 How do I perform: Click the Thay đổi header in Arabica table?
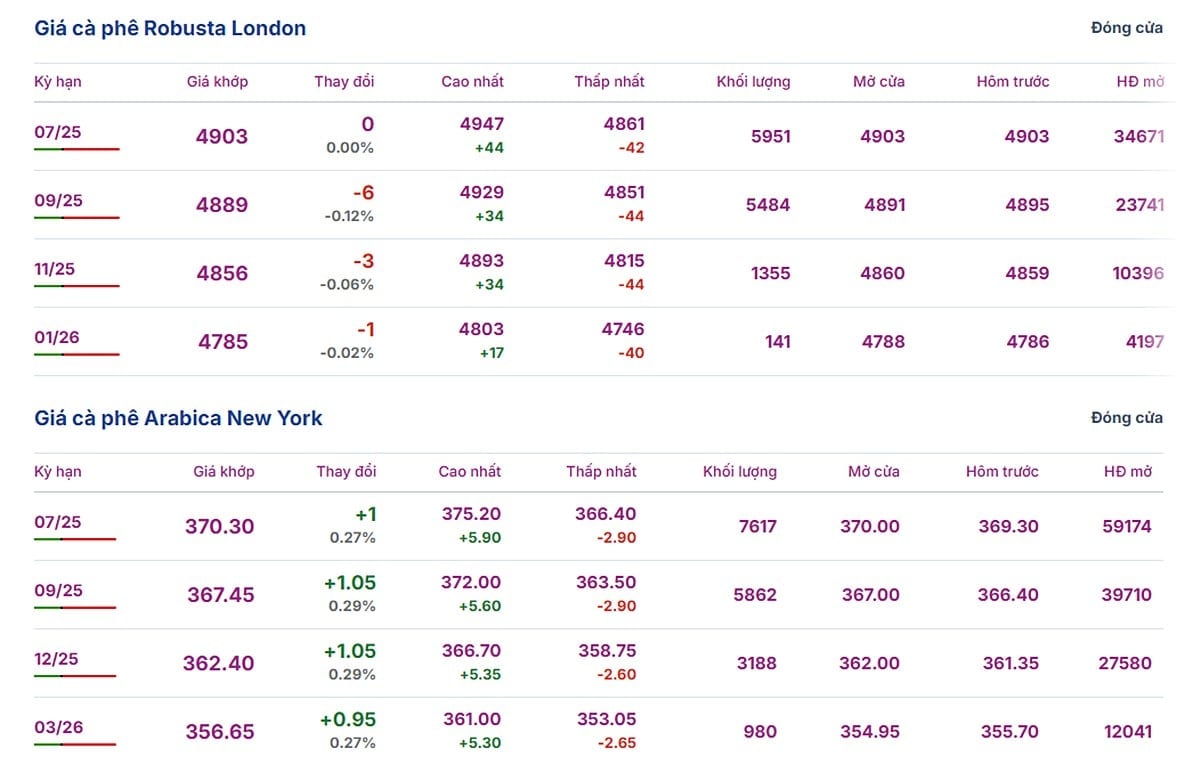[346, 471]
